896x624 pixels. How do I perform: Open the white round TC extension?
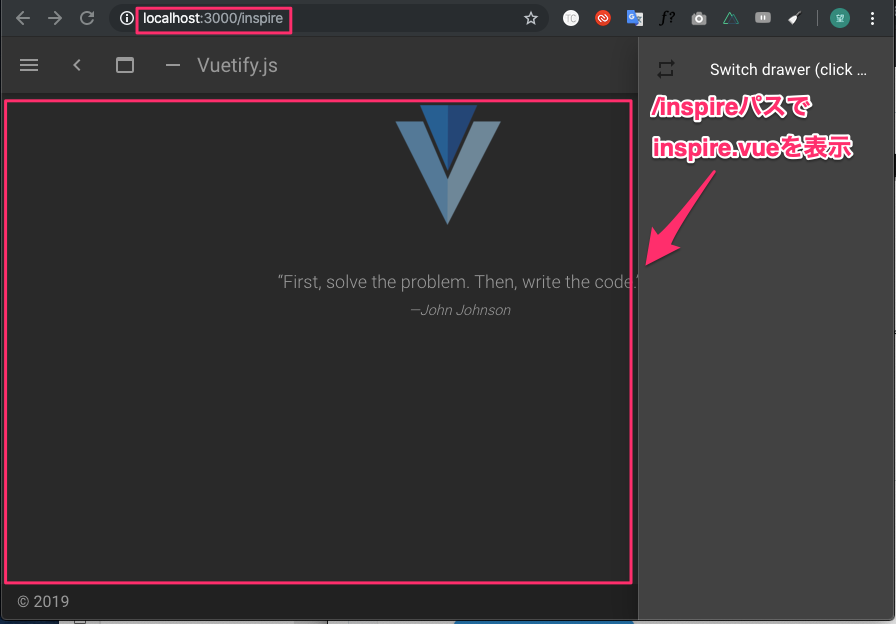point(571,18)
